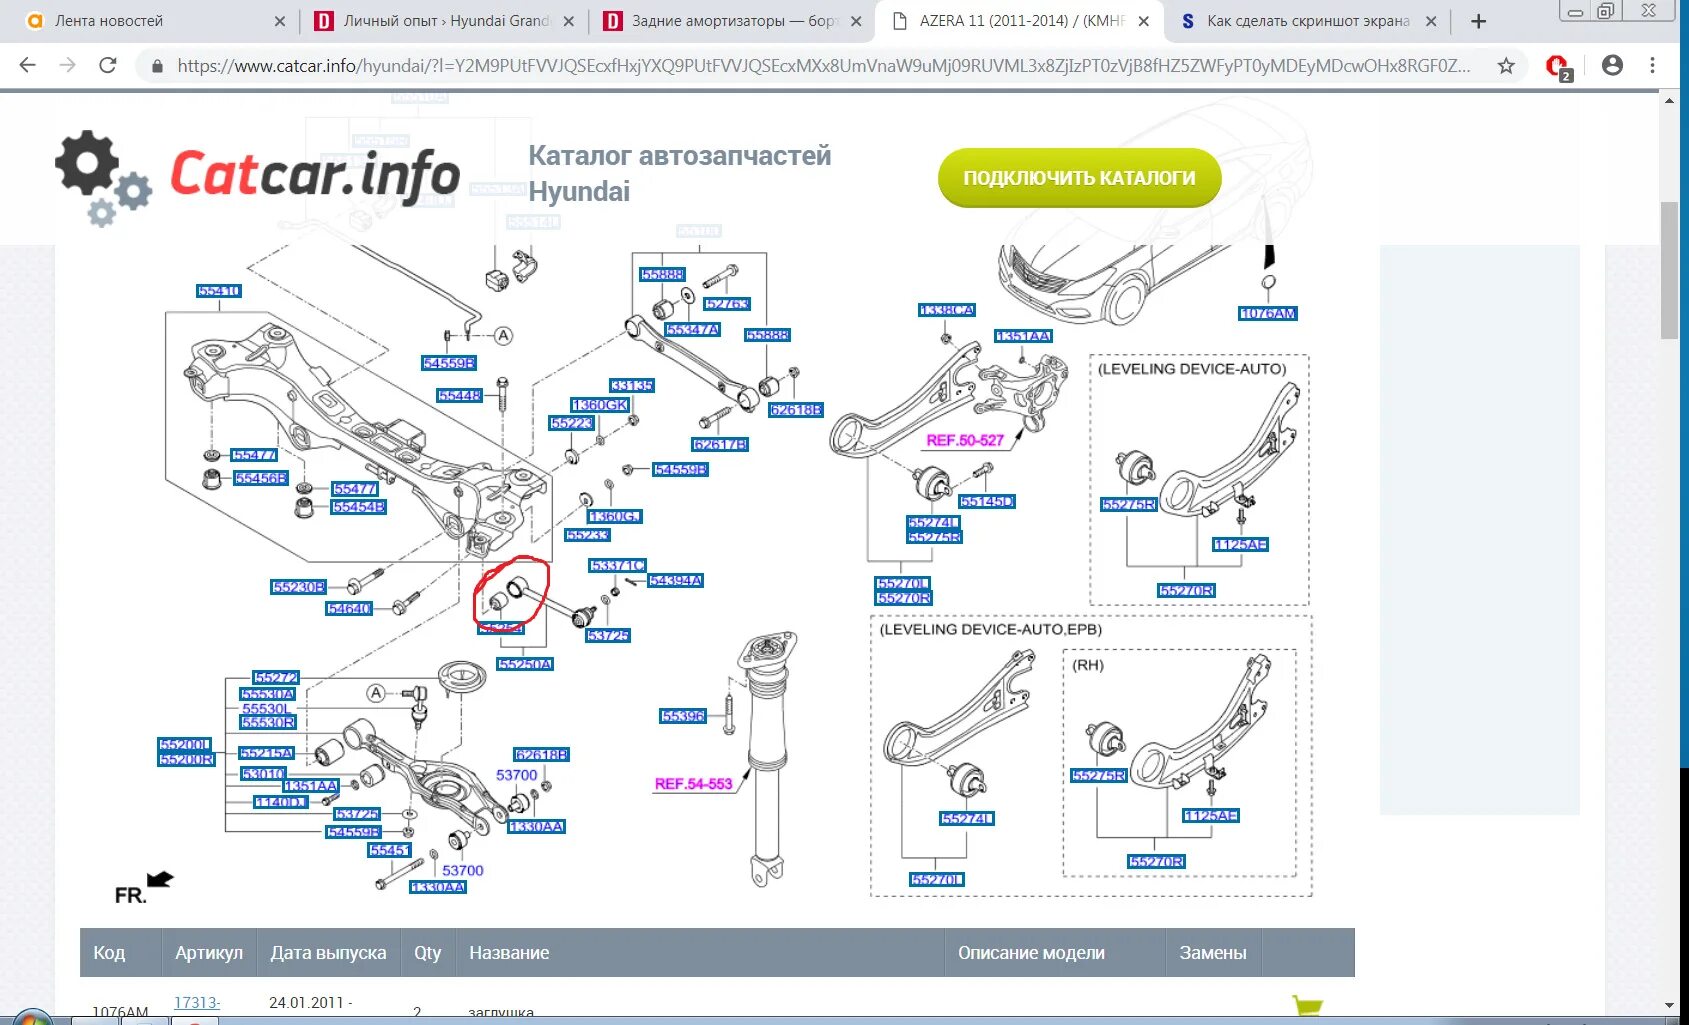Select part label 55145D on diagram
Viewport: 1689px width, 1025px height.
[987, 501]
